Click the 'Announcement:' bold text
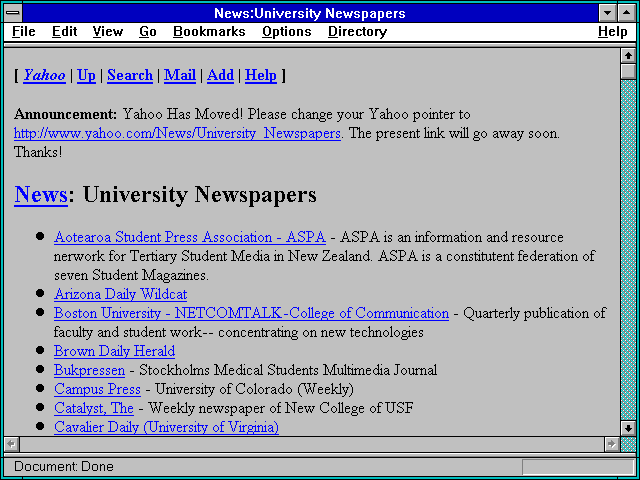Viewport: 640px width, 480px height. pyautogui.click(x=65, y=114)
